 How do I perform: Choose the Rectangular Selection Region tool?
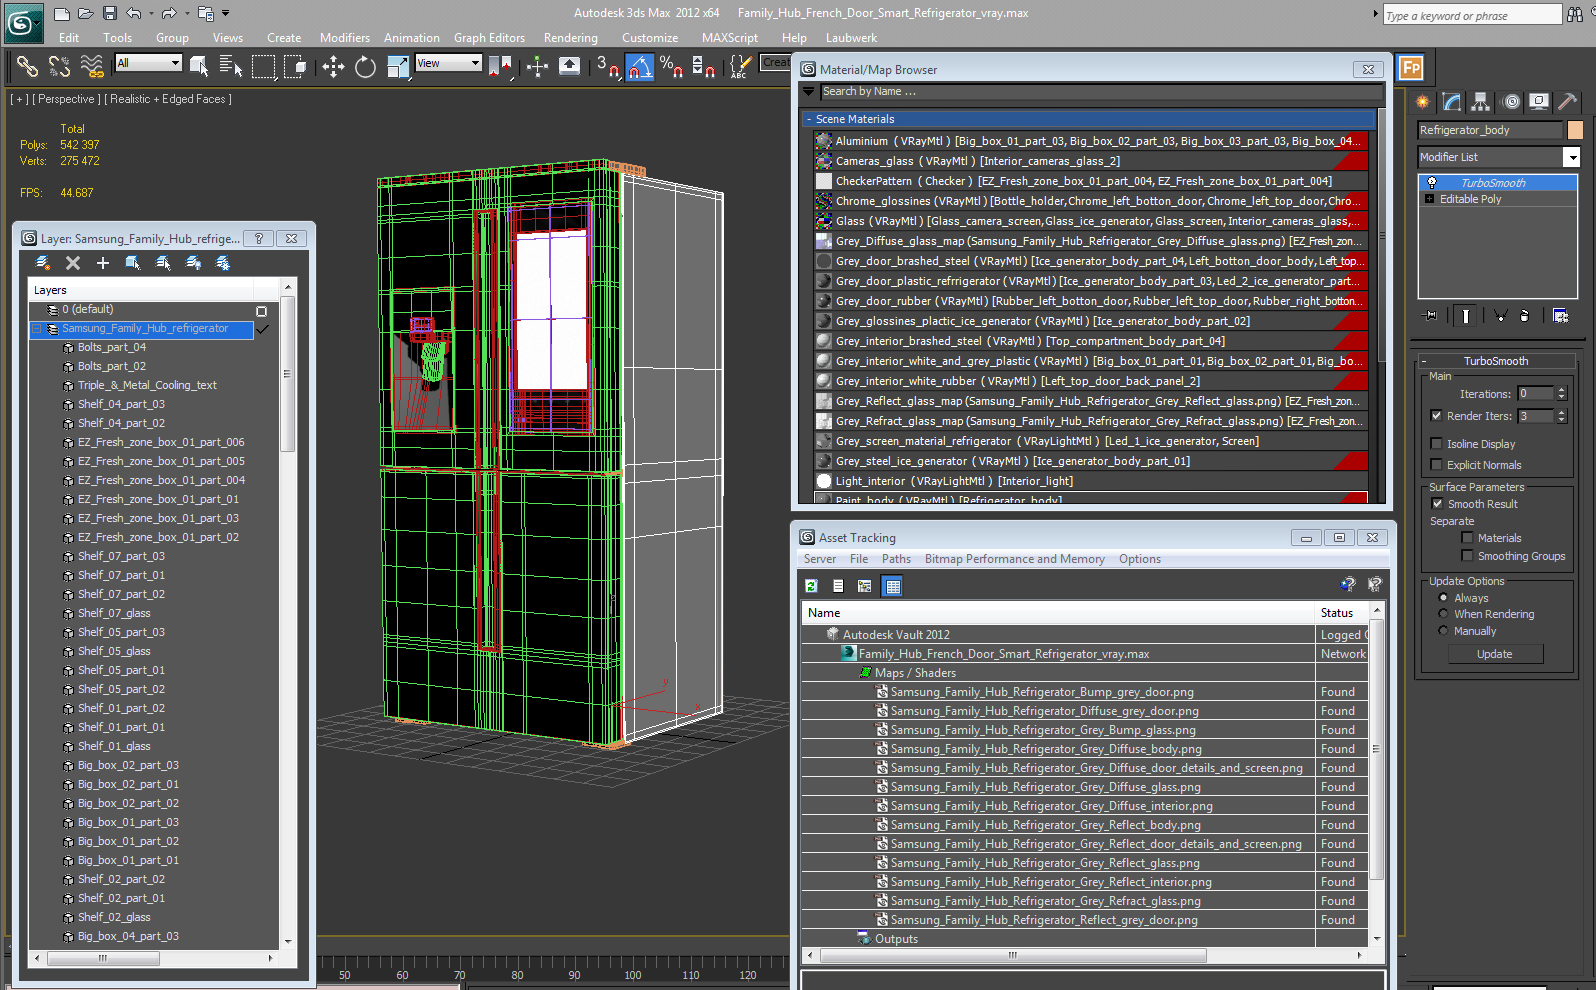263,67
